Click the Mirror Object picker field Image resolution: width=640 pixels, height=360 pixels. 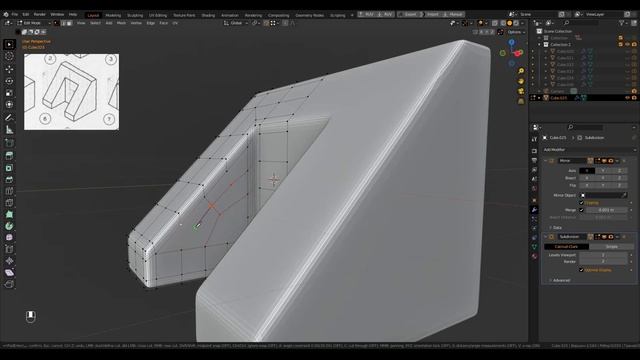tap(603, 196)
